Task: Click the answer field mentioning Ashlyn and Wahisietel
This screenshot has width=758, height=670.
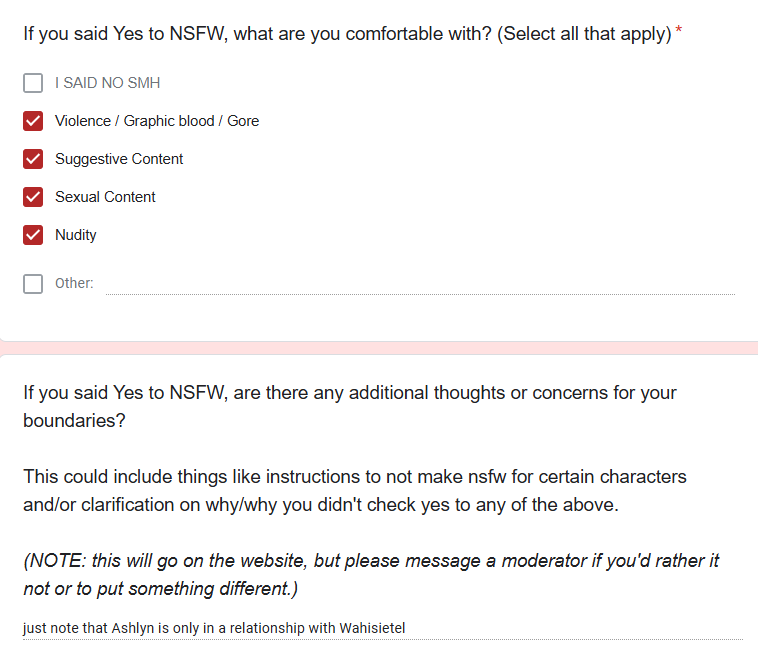Action: pyautogui.click(x=383, y=628)
